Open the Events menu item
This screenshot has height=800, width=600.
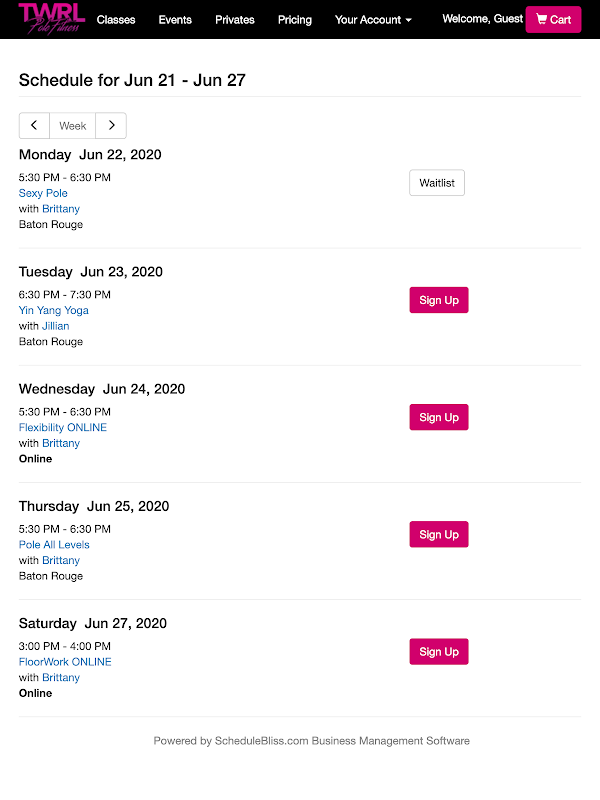(175, 20)
